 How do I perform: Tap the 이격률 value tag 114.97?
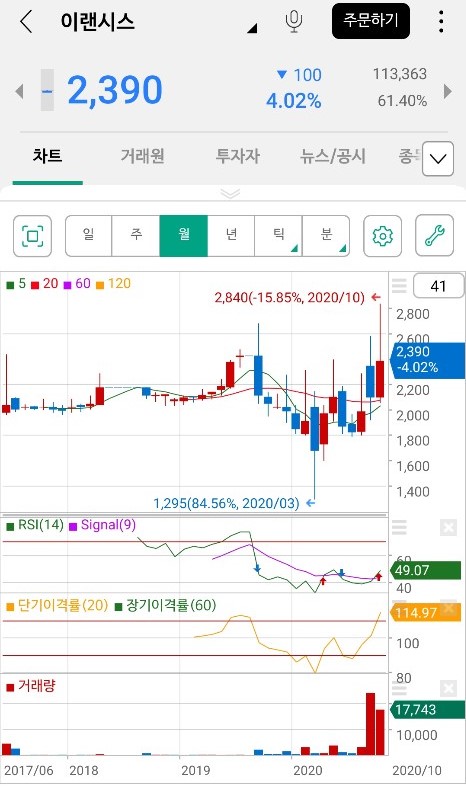point(425,613)
